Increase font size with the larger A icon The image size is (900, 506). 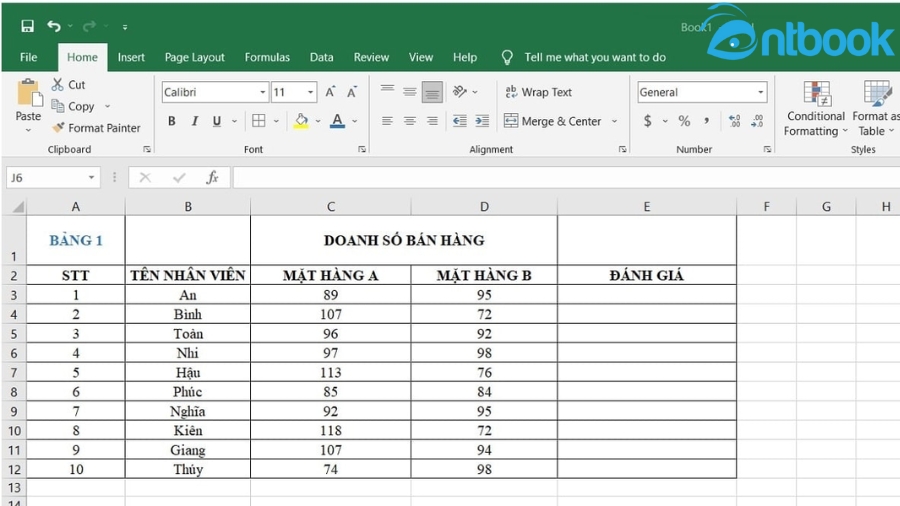click(330, 92)
